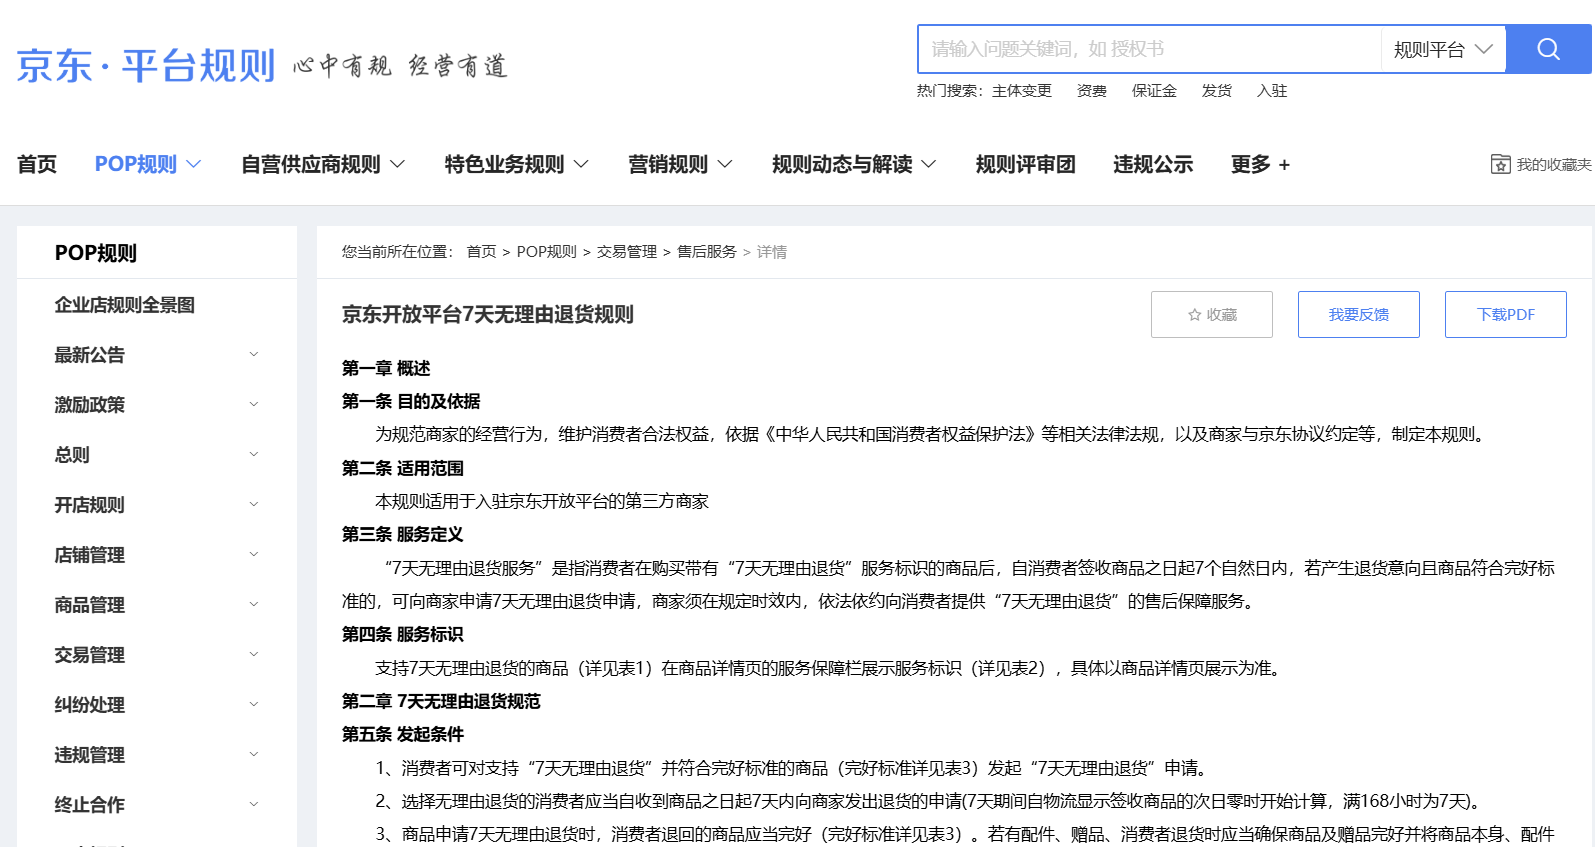Screen dimensions: 1595x847
Task: Click hot search keyword 保证金
Action: point(1154,91)
